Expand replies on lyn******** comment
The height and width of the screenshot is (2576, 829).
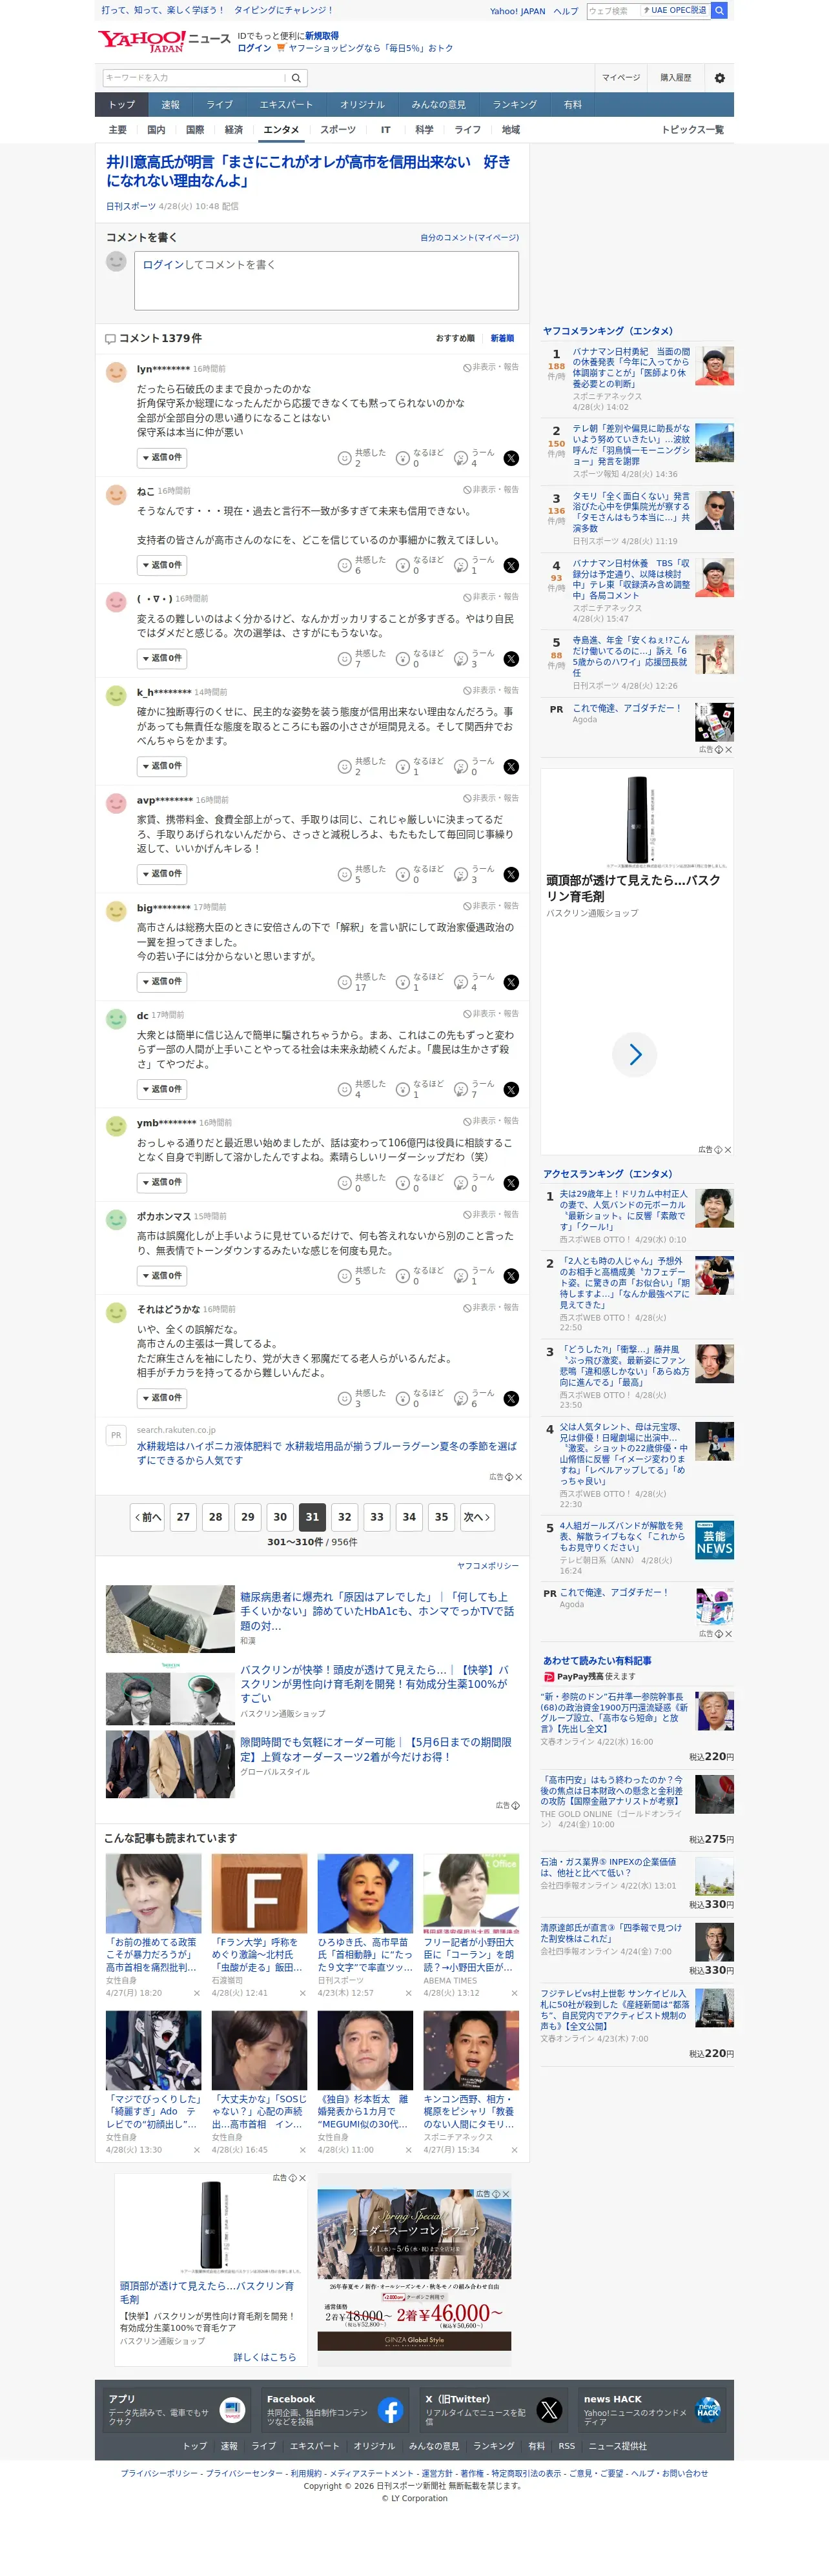coord(162,458)
